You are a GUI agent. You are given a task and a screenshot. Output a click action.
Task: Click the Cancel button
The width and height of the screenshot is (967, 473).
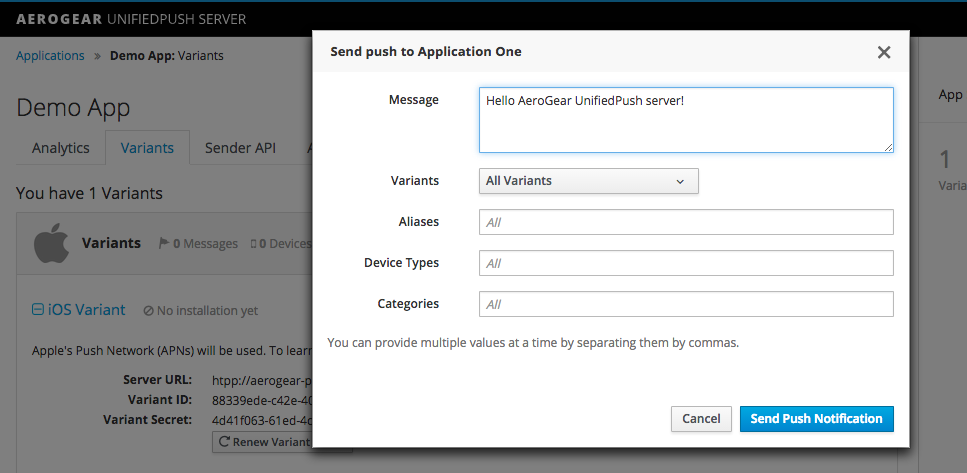701,419
